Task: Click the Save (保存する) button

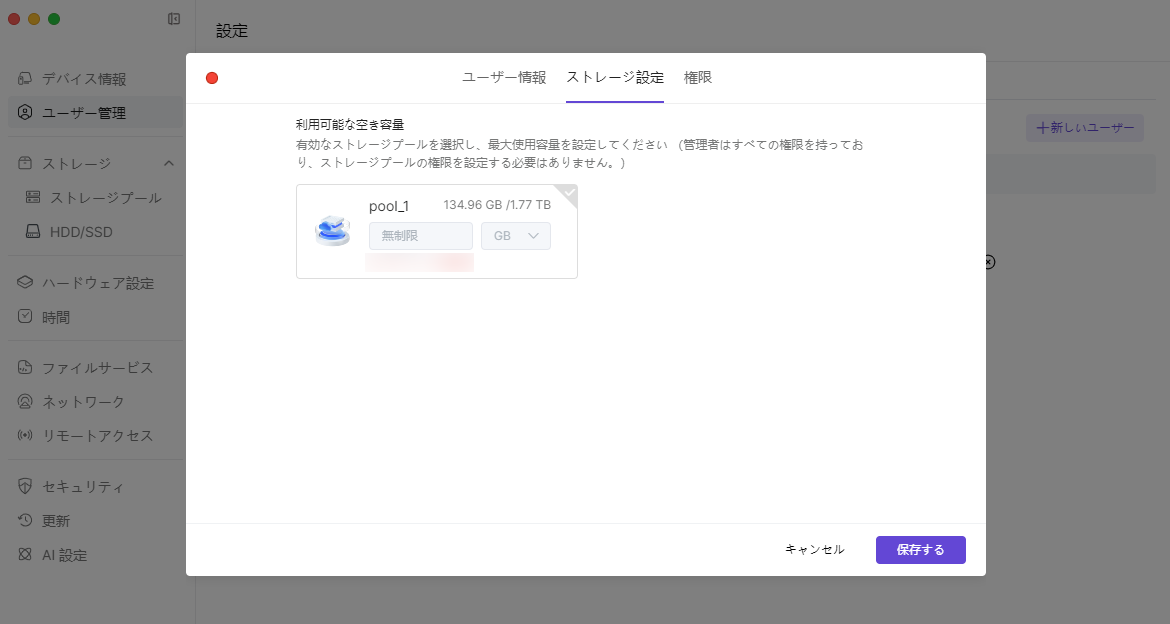Action: click(920, 550)
